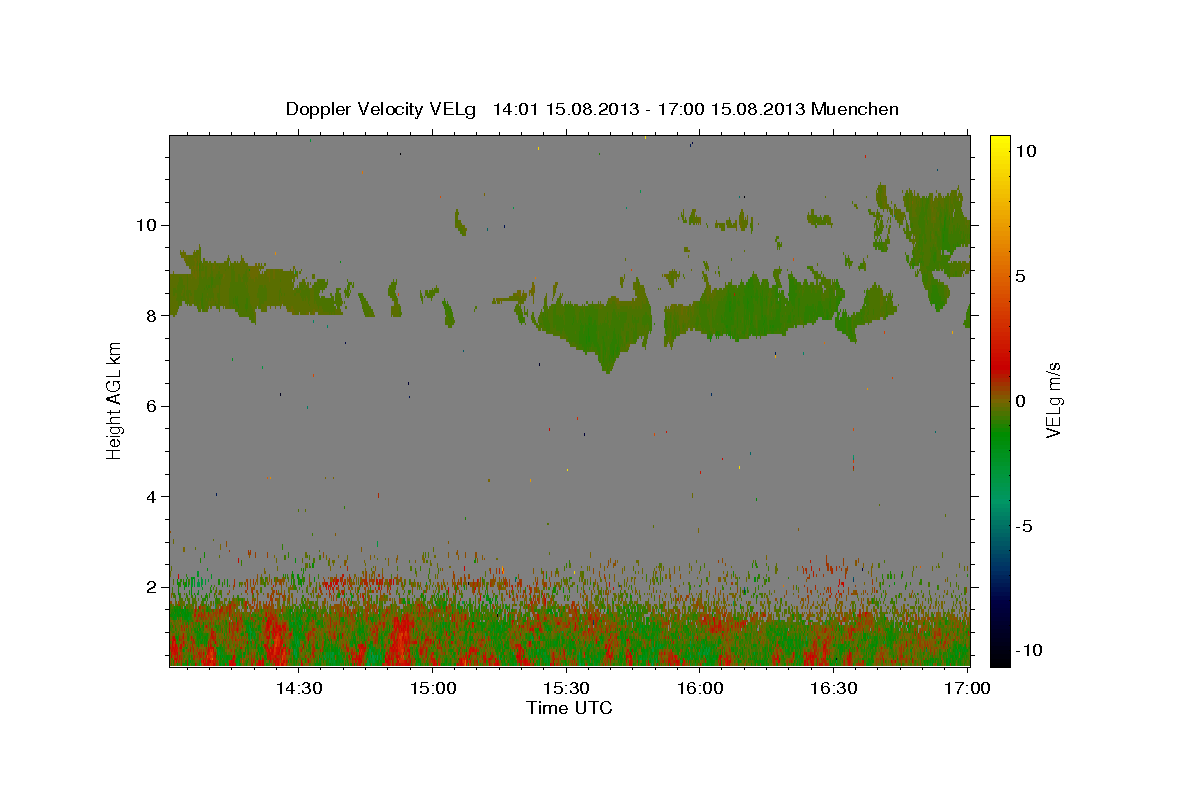This screenshot has height=800, width=1200.
Task: Click the height tick label '10'
Action: point(149,225)
